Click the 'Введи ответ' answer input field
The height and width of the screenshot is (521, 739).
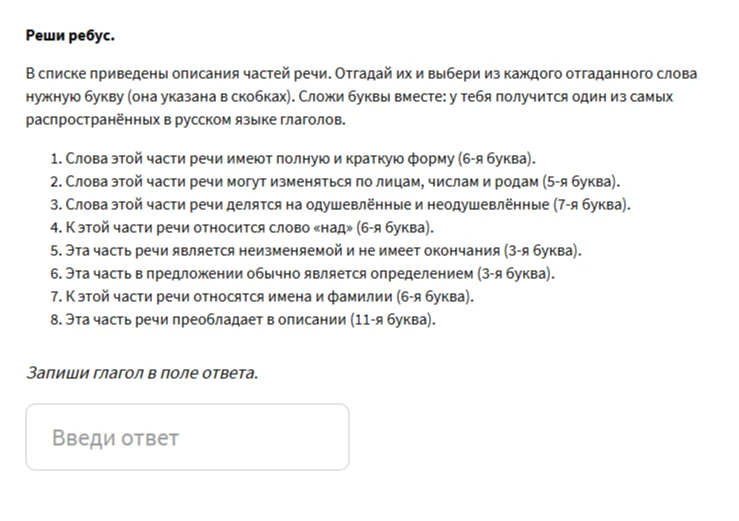(187, 437)
